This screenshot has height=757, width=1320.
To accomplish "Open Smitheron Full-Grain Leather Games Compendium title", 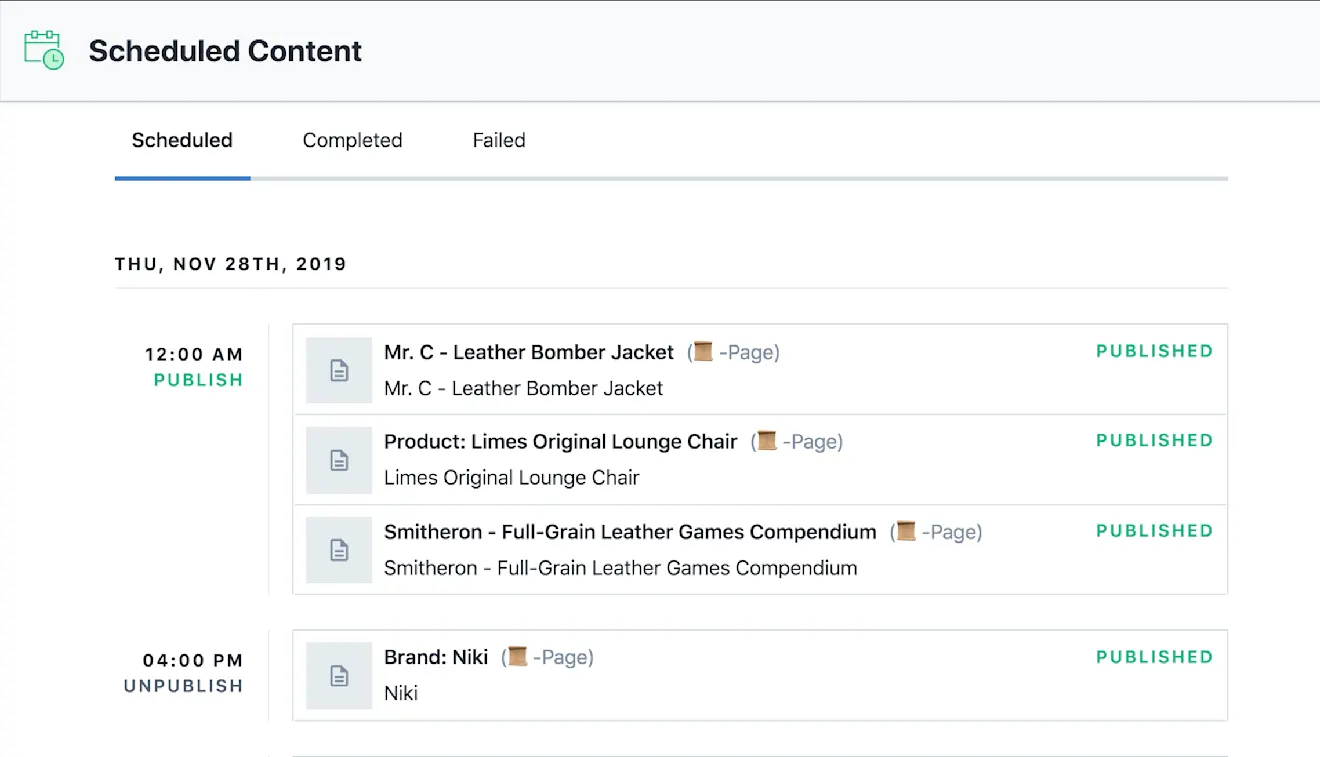I will pos(630,532).
